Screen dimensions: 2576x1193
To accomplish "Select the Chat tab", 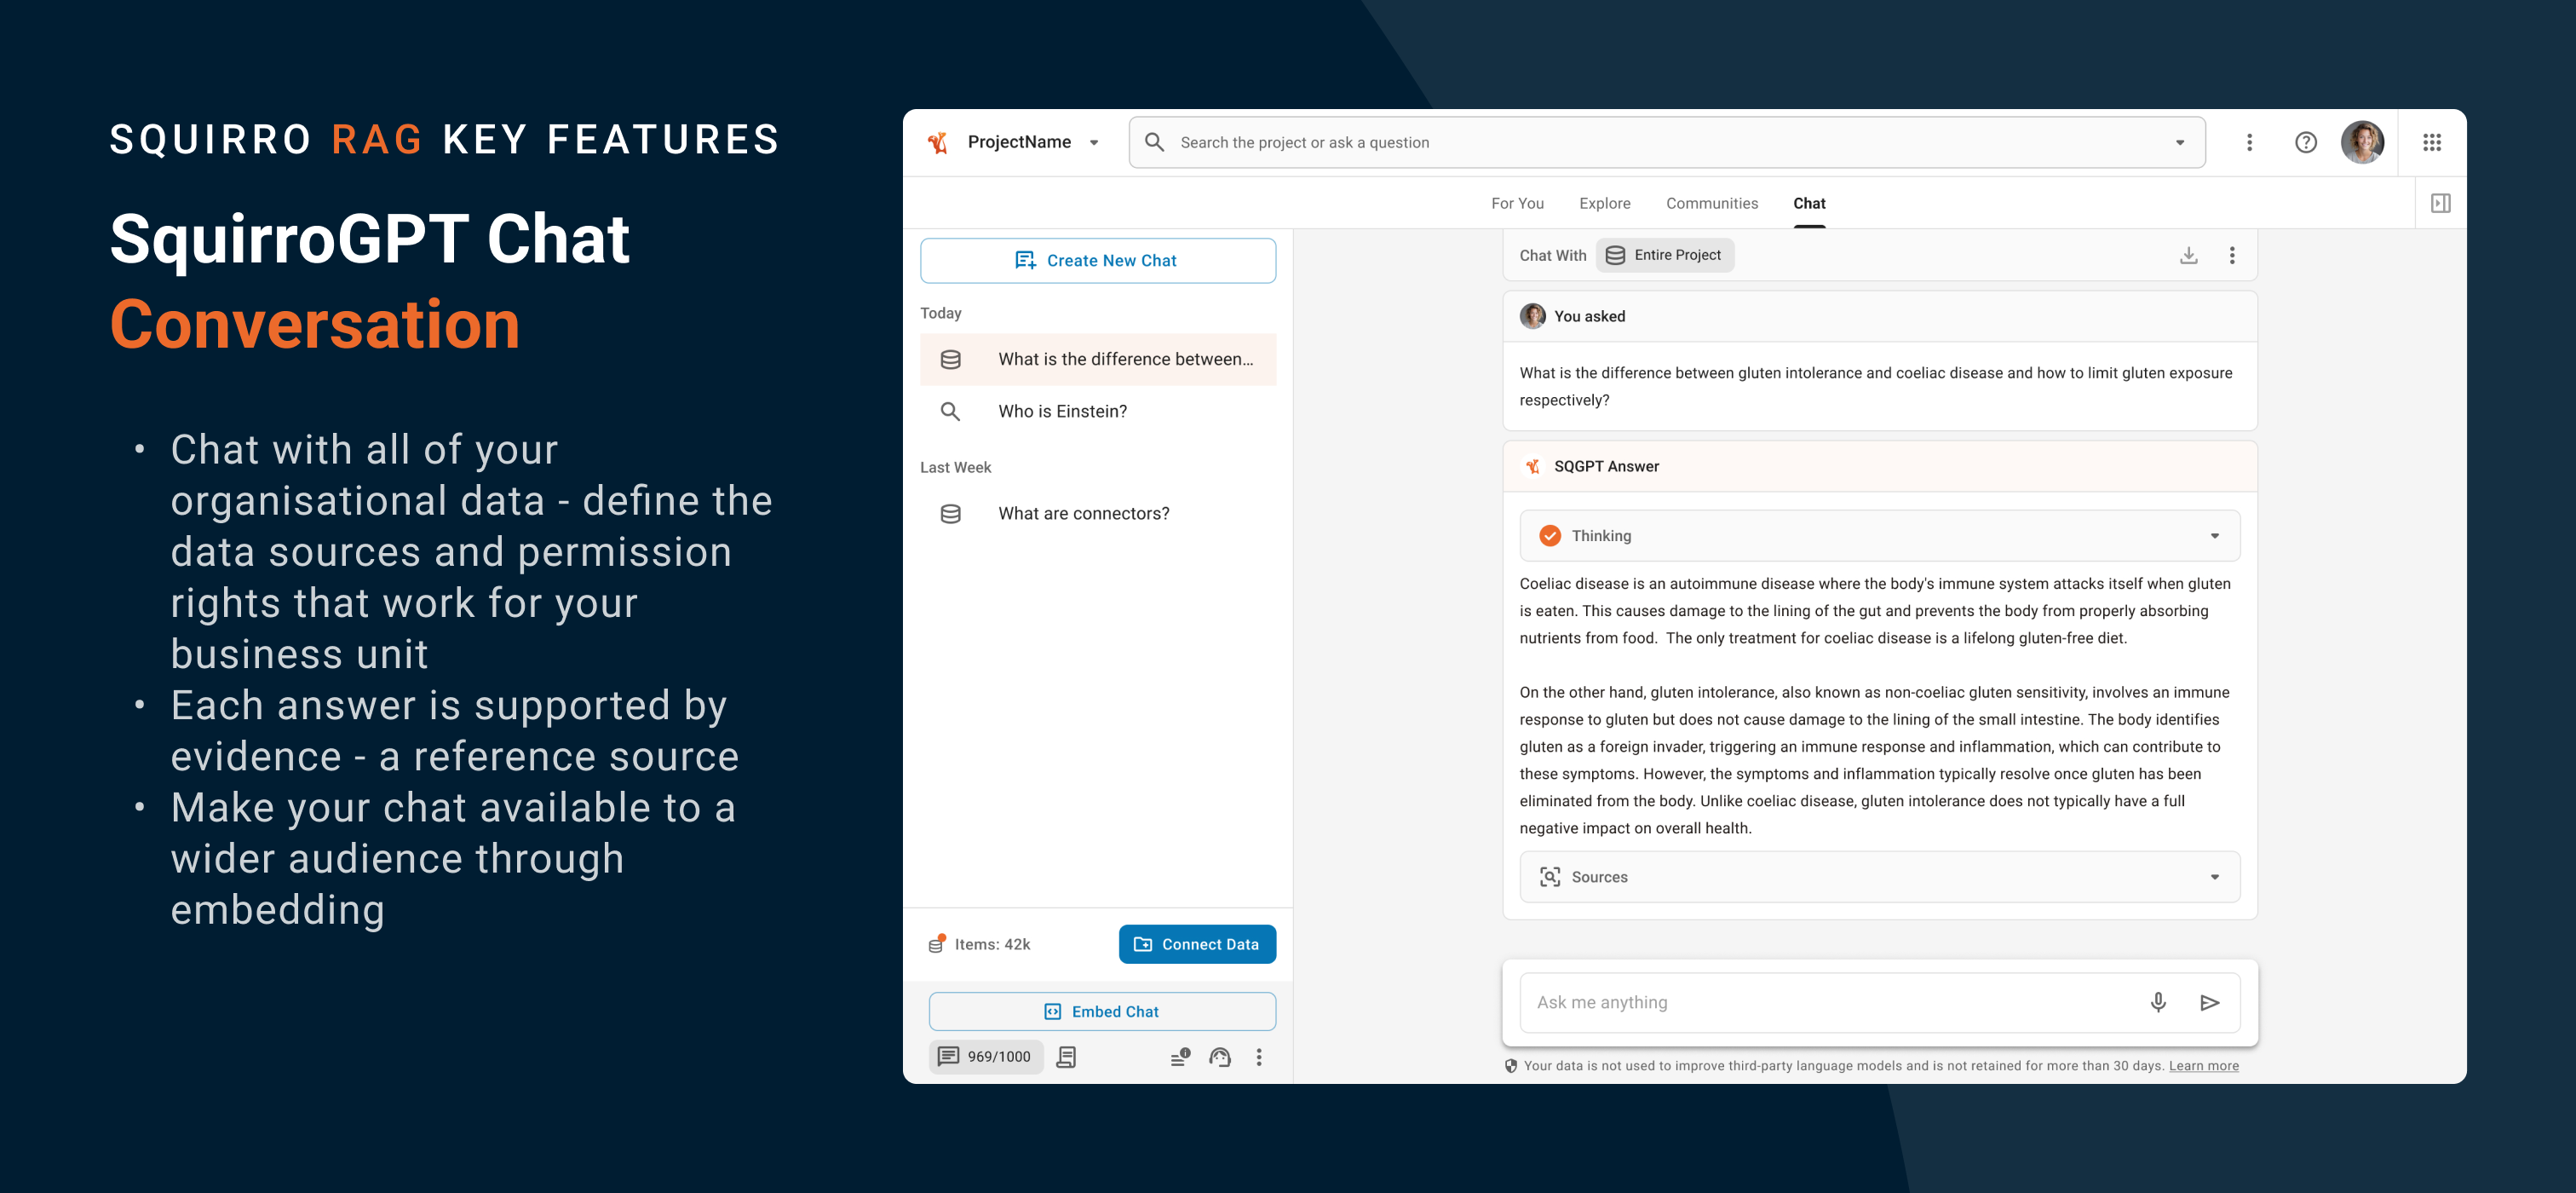I will click(x=1807, y=204).
